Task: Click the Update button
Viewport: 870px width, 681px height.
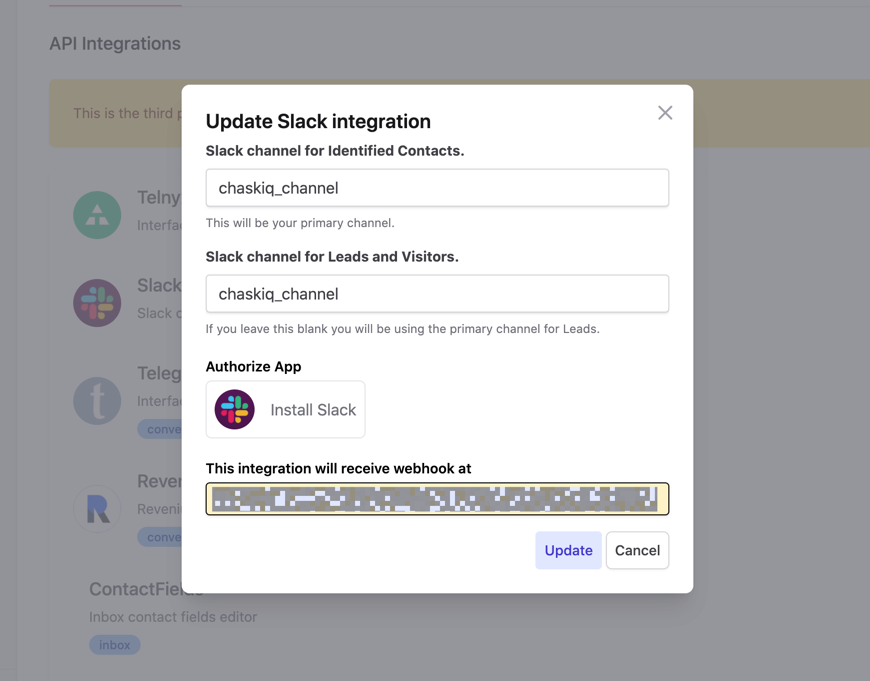Action: (x=568, y=550)
